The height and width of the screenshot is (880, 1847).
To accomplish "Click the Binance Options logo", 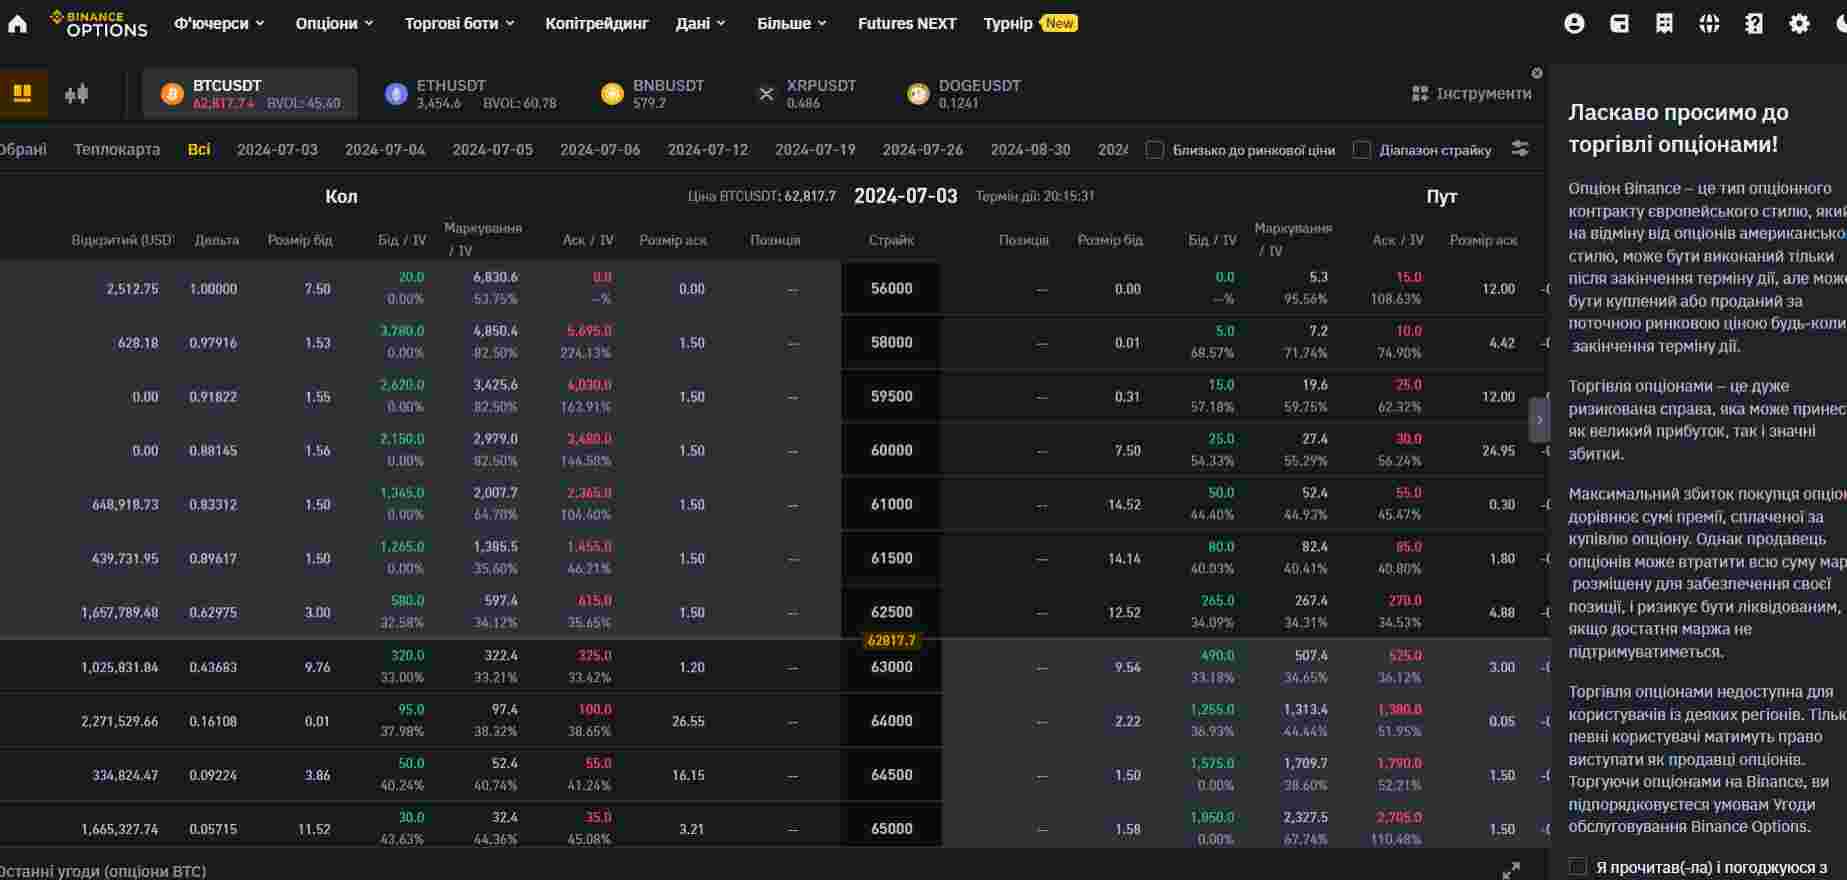I will 99,24.
